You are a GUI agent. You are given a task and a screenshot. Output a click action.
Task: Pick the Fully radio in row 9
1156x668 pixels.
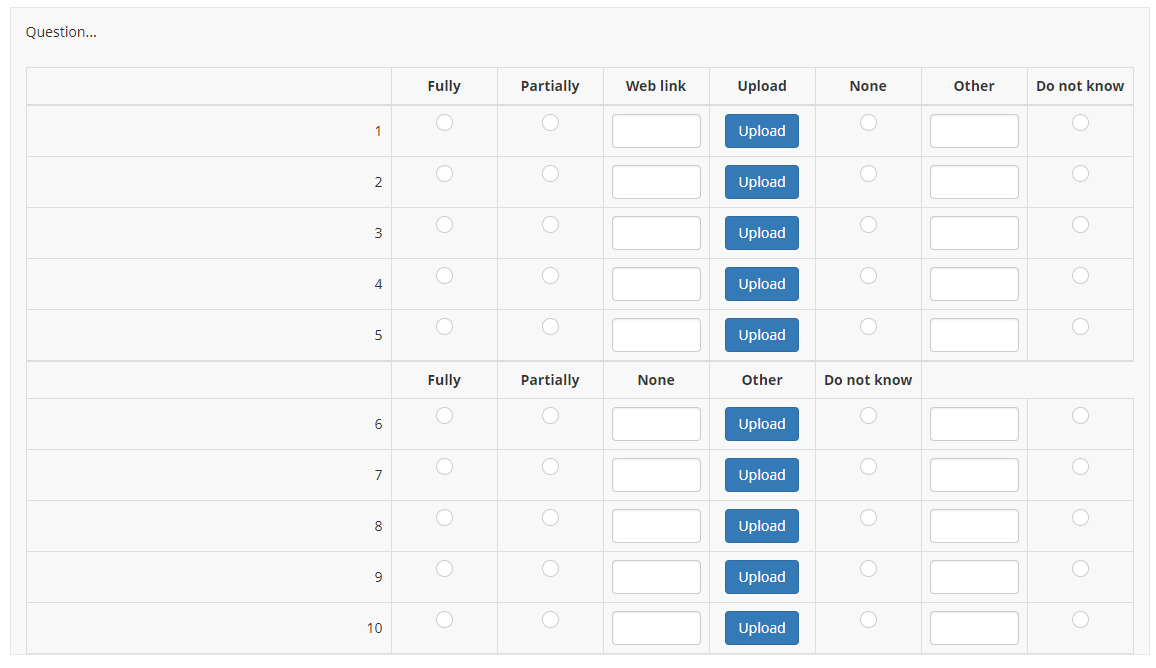coord(444,569)
